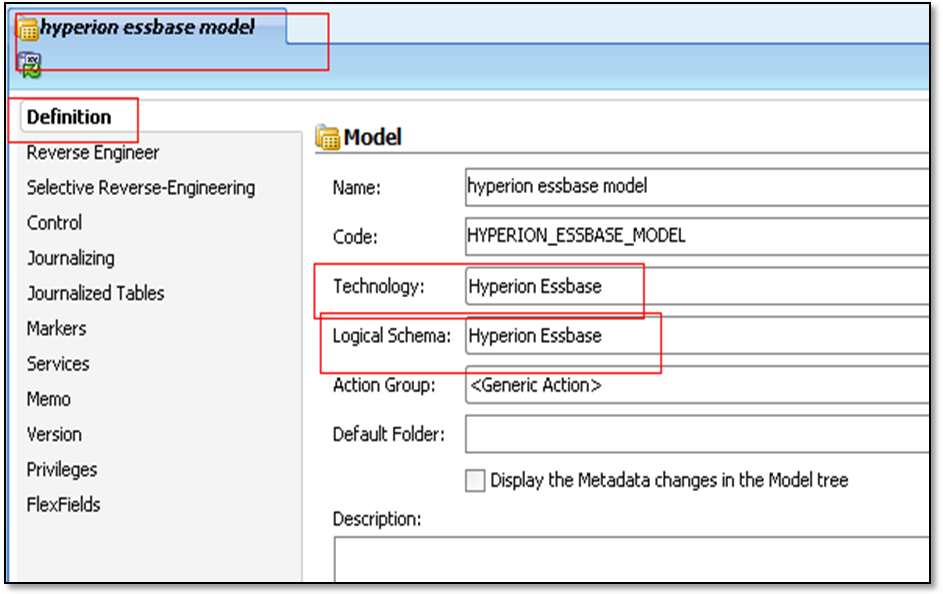Open the Memo tab
This screenshot has width=943, height=594.
click(49, 399)
